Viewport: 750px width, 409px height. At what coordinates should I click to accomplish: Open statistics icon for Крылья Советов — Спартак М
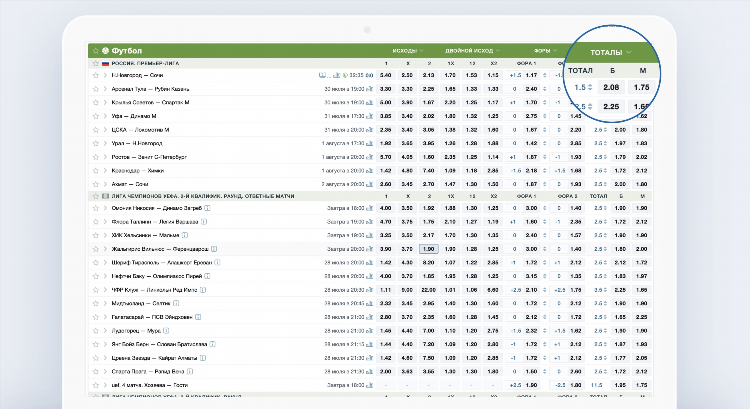point(369,102)
